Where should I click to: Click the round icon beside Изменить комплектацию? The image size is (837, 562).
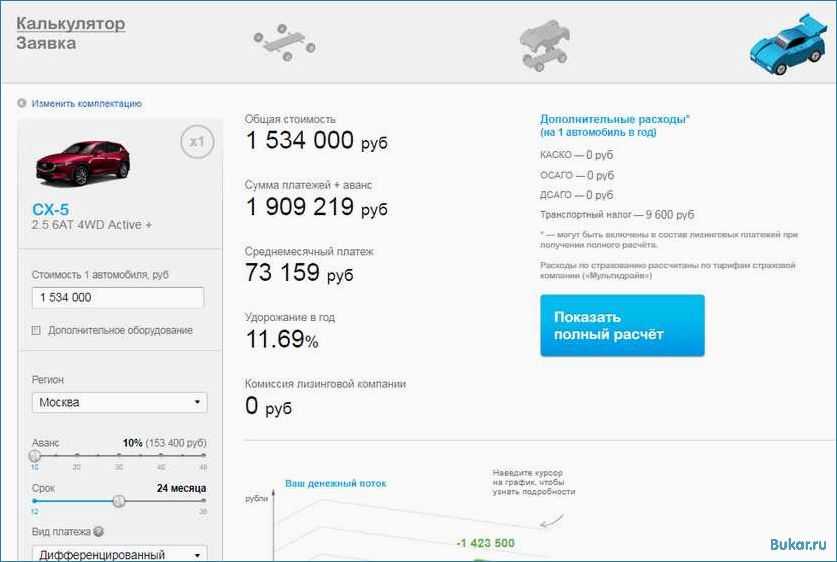pos(22,103)
